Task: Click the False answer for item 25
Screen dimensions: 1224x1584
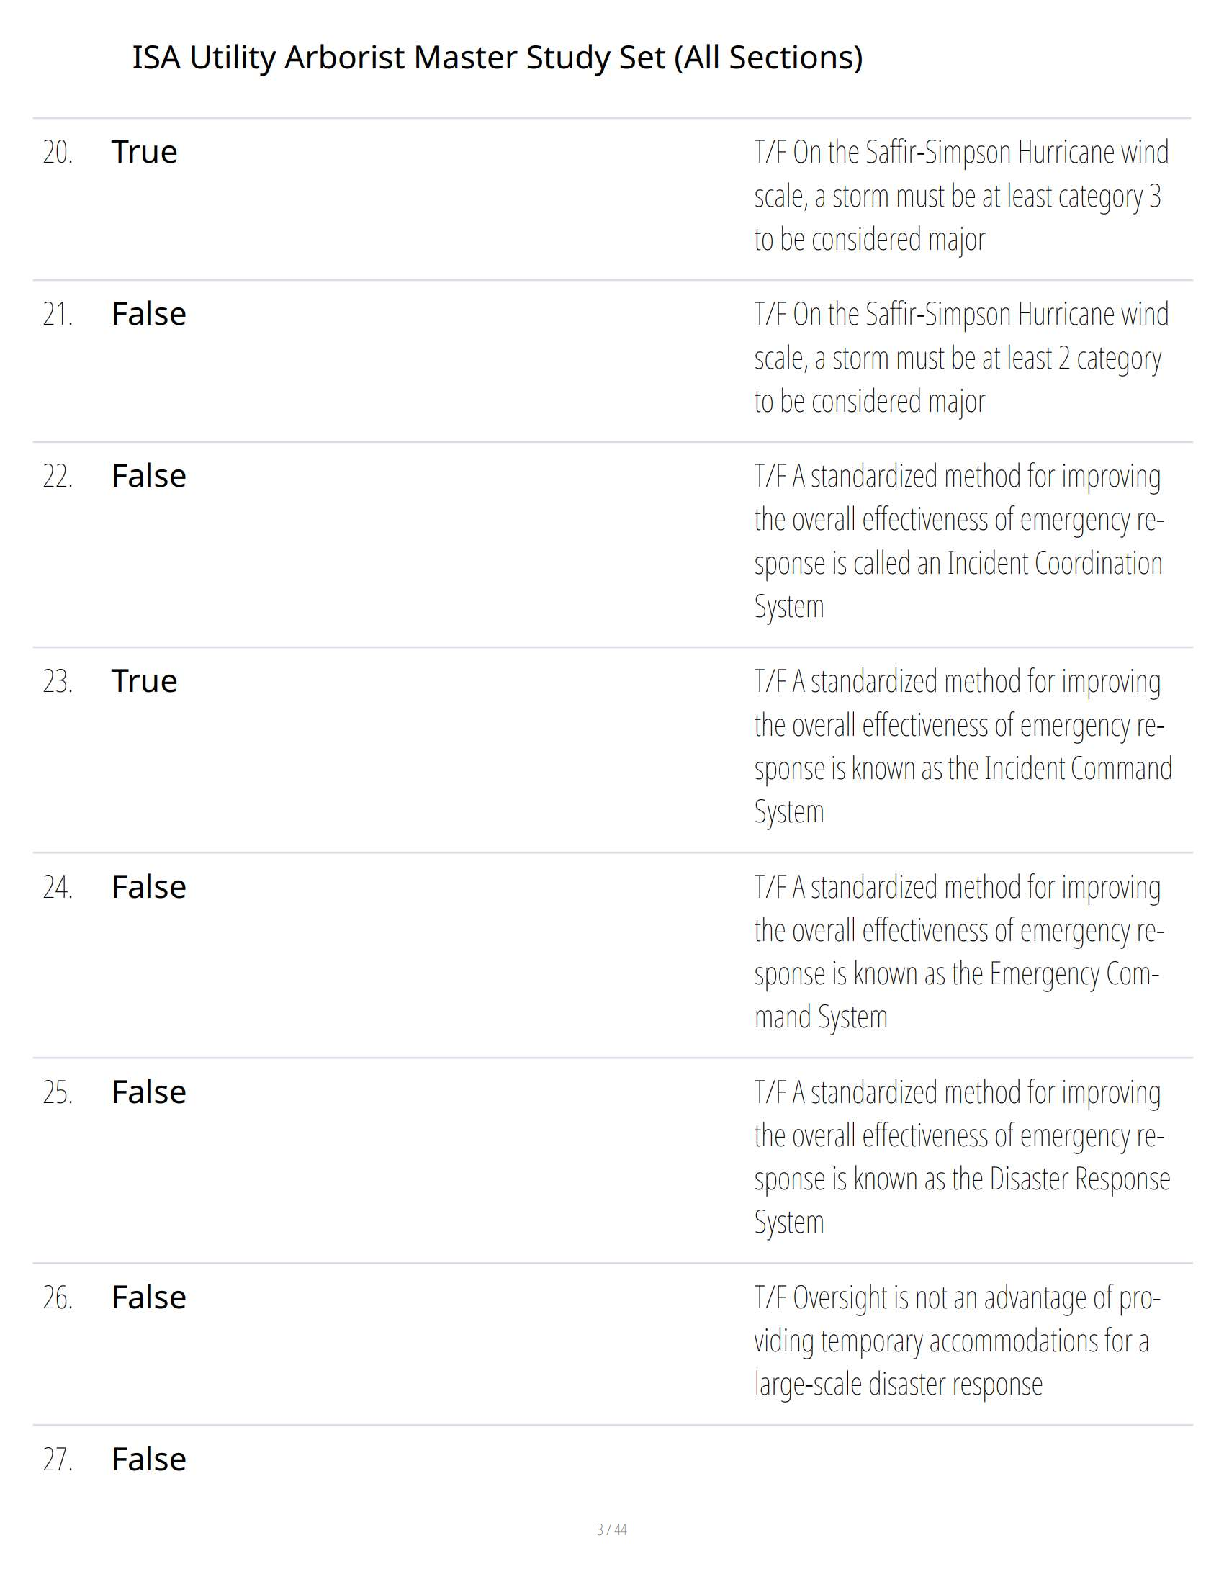Action: point(148,1092)
